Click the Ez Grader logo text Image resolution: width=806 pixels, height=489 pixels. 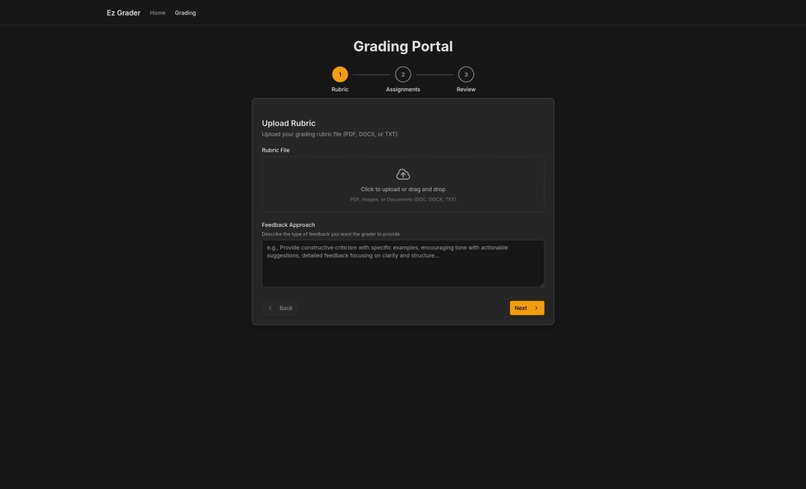pyautogui.click(x=123, y=13)
